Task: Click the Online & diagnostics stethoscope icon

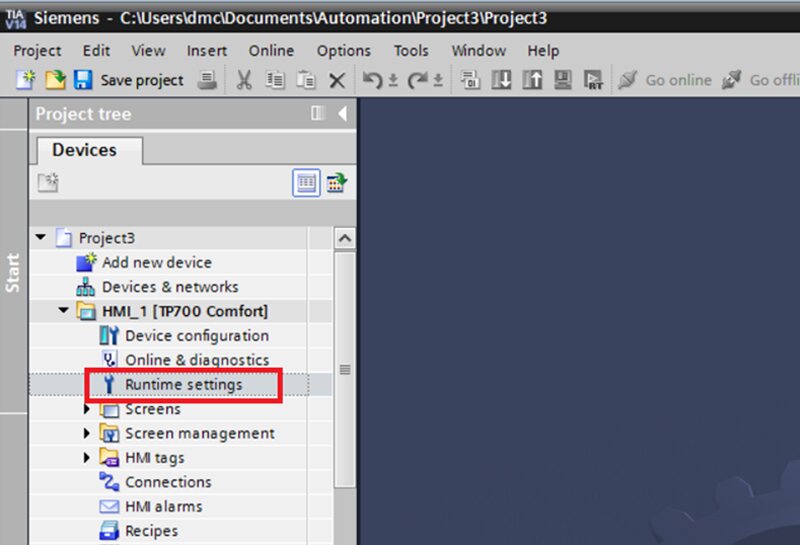Action: (110, 359)
